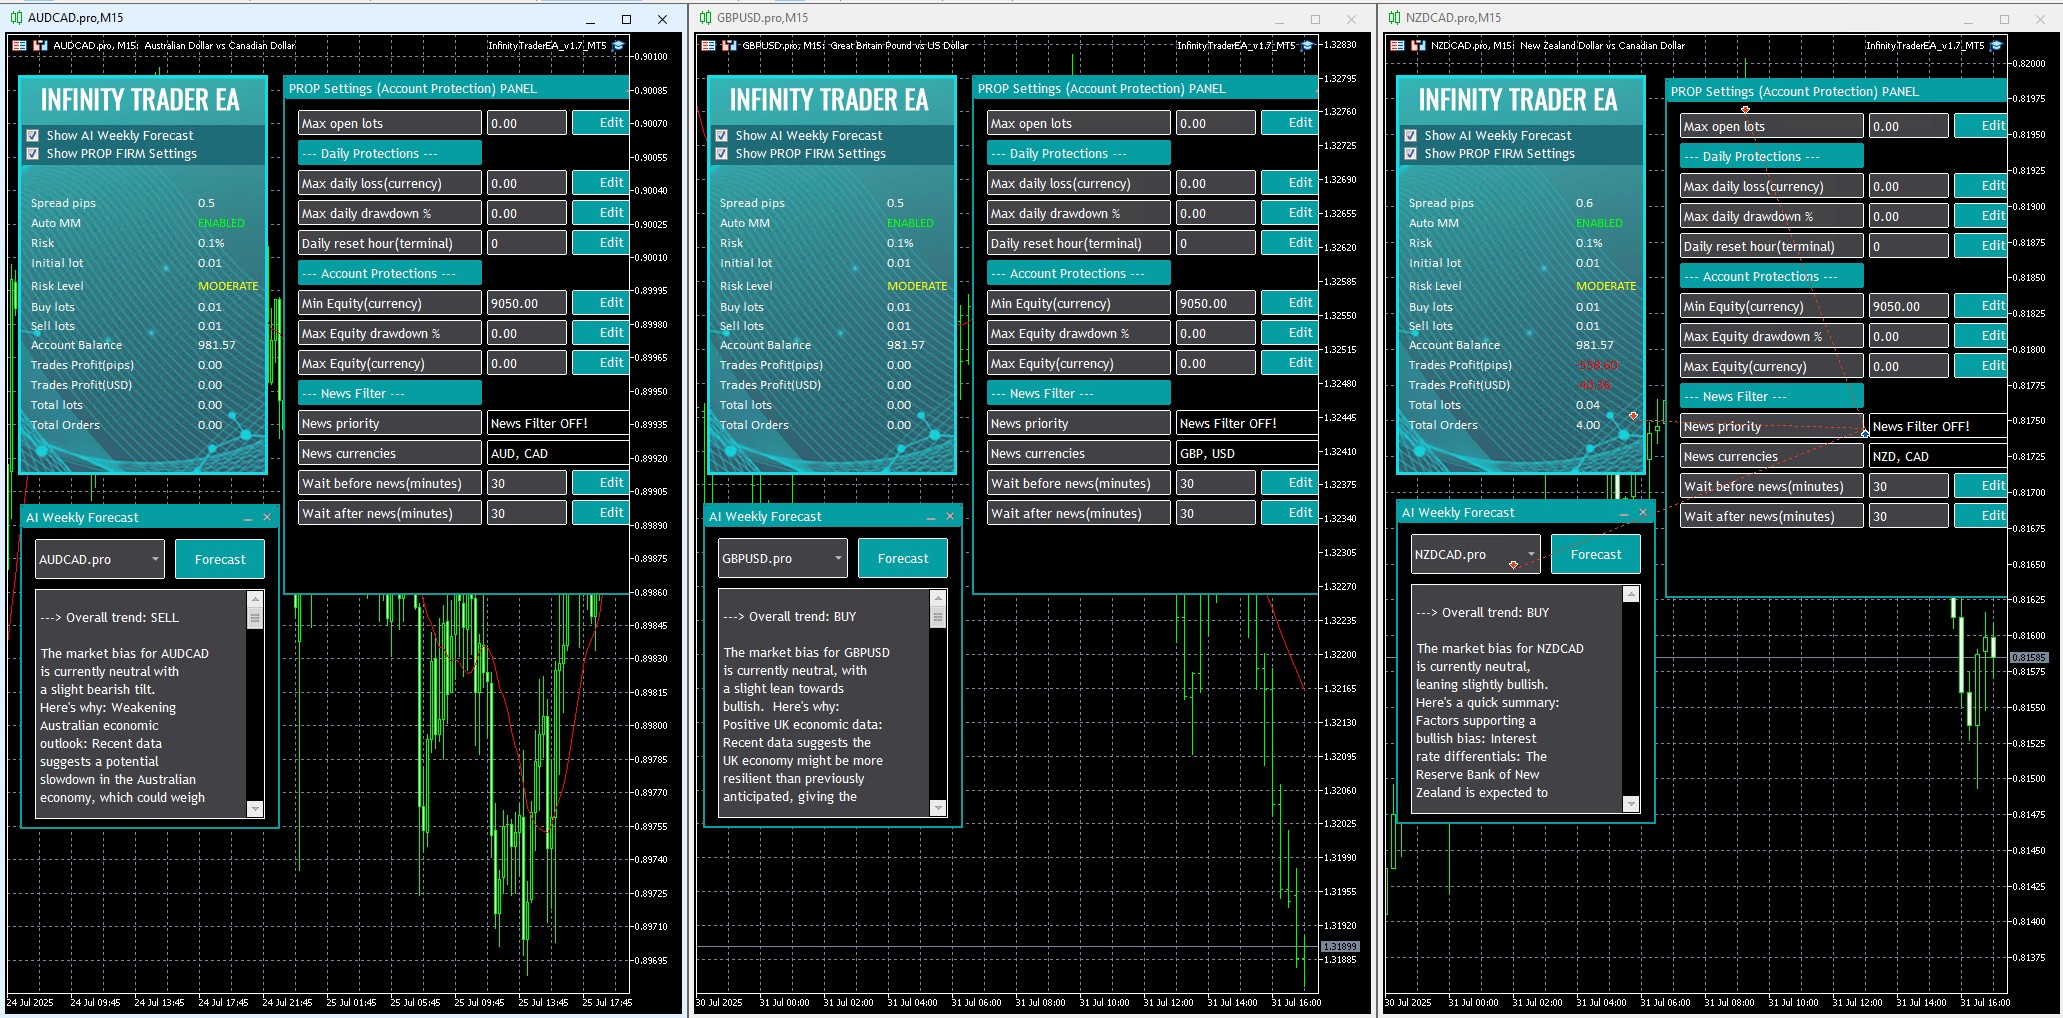
Task: Expand the GBPUSD.pro symbol dropdown
Action: coord(838,558)
